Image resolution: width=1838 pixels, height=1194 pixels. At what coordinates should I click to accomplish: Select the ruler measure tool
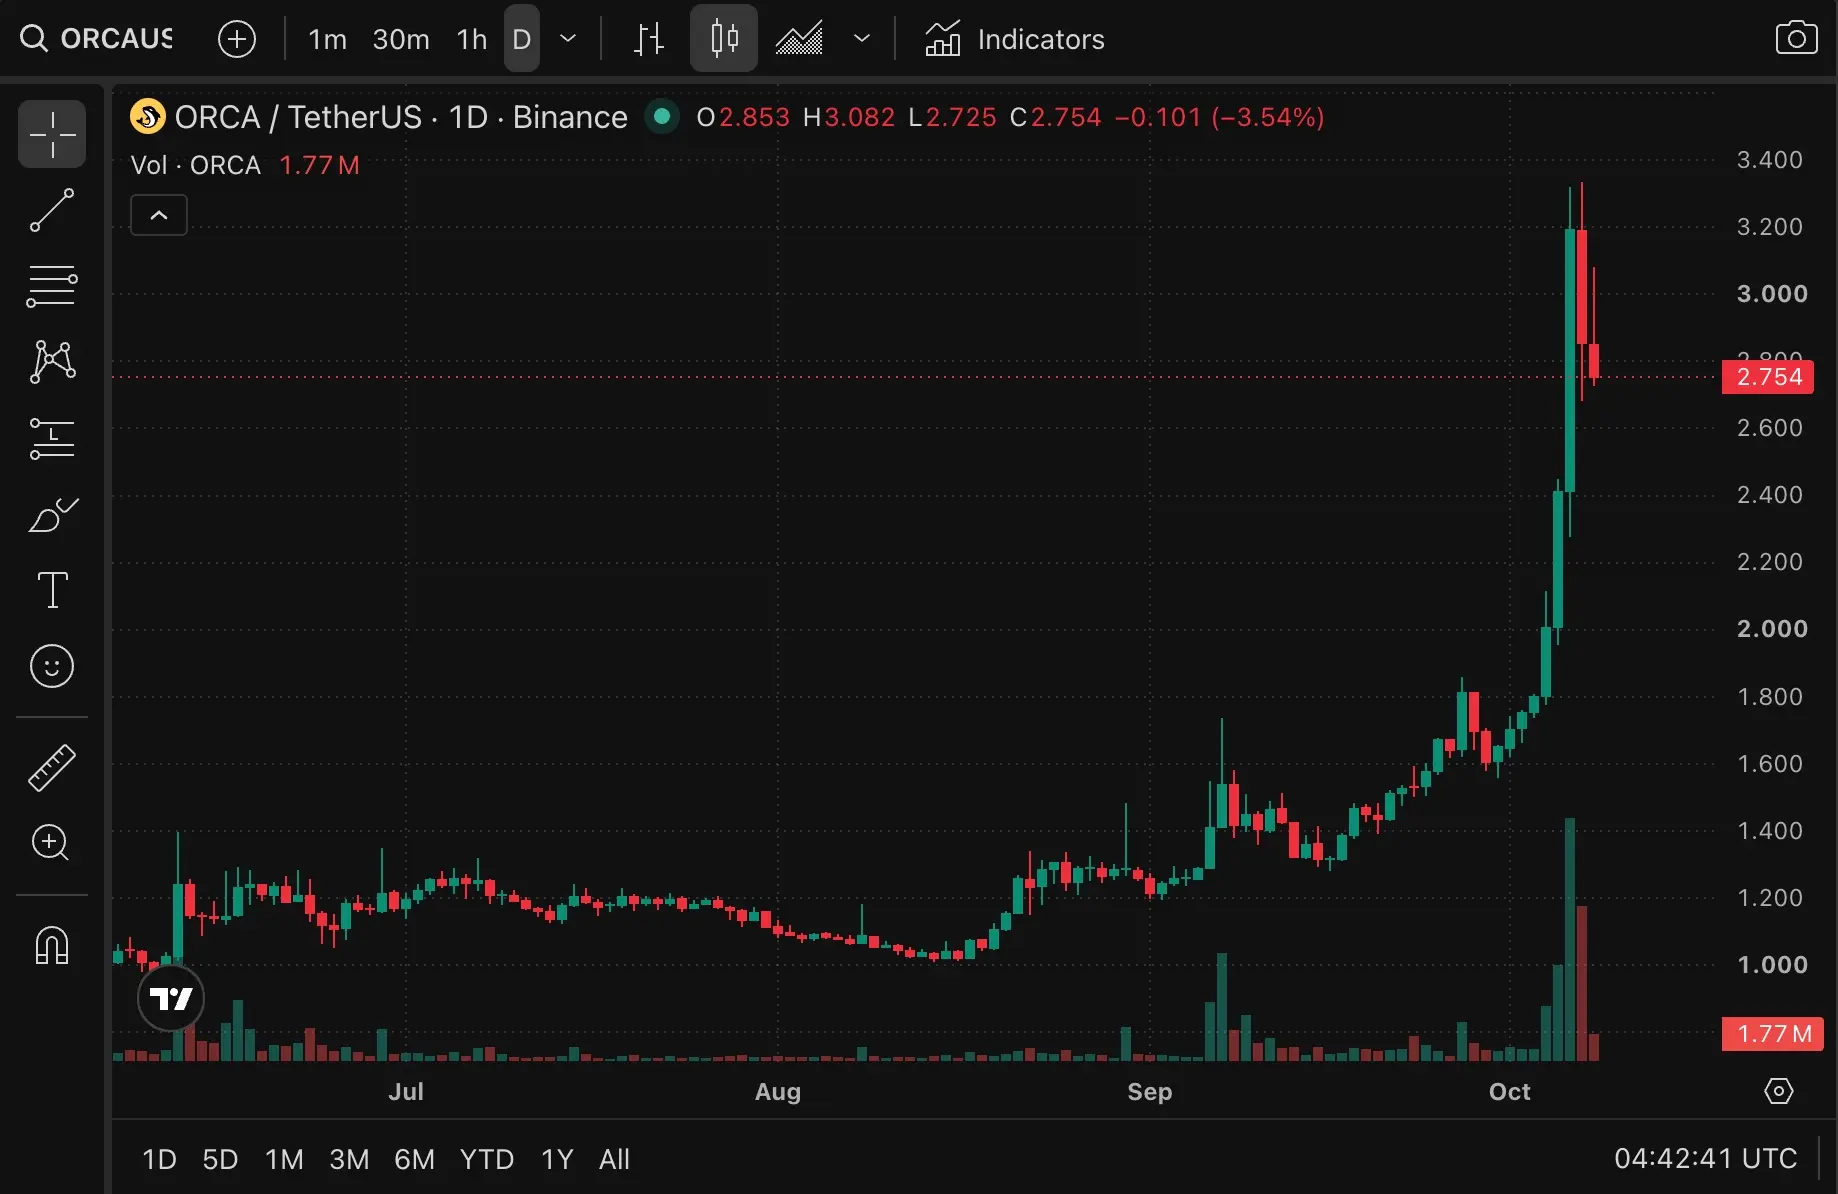52,768
